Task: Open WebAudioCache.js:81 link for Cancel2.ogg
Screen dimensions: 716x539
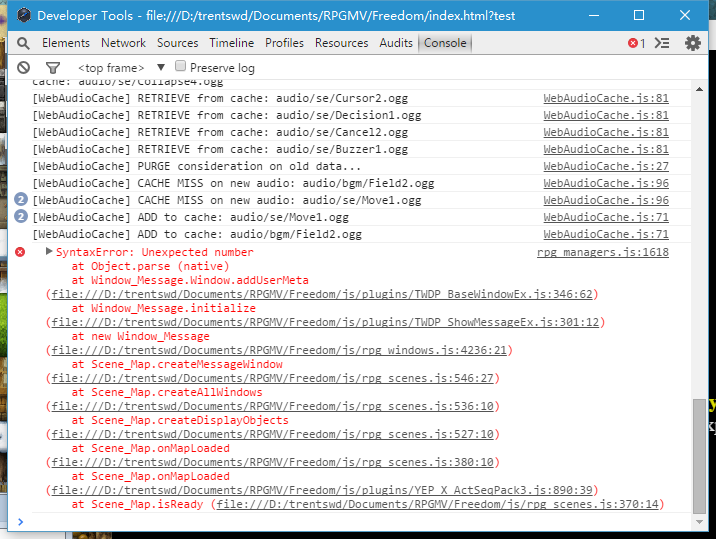Action: (606, 132)
